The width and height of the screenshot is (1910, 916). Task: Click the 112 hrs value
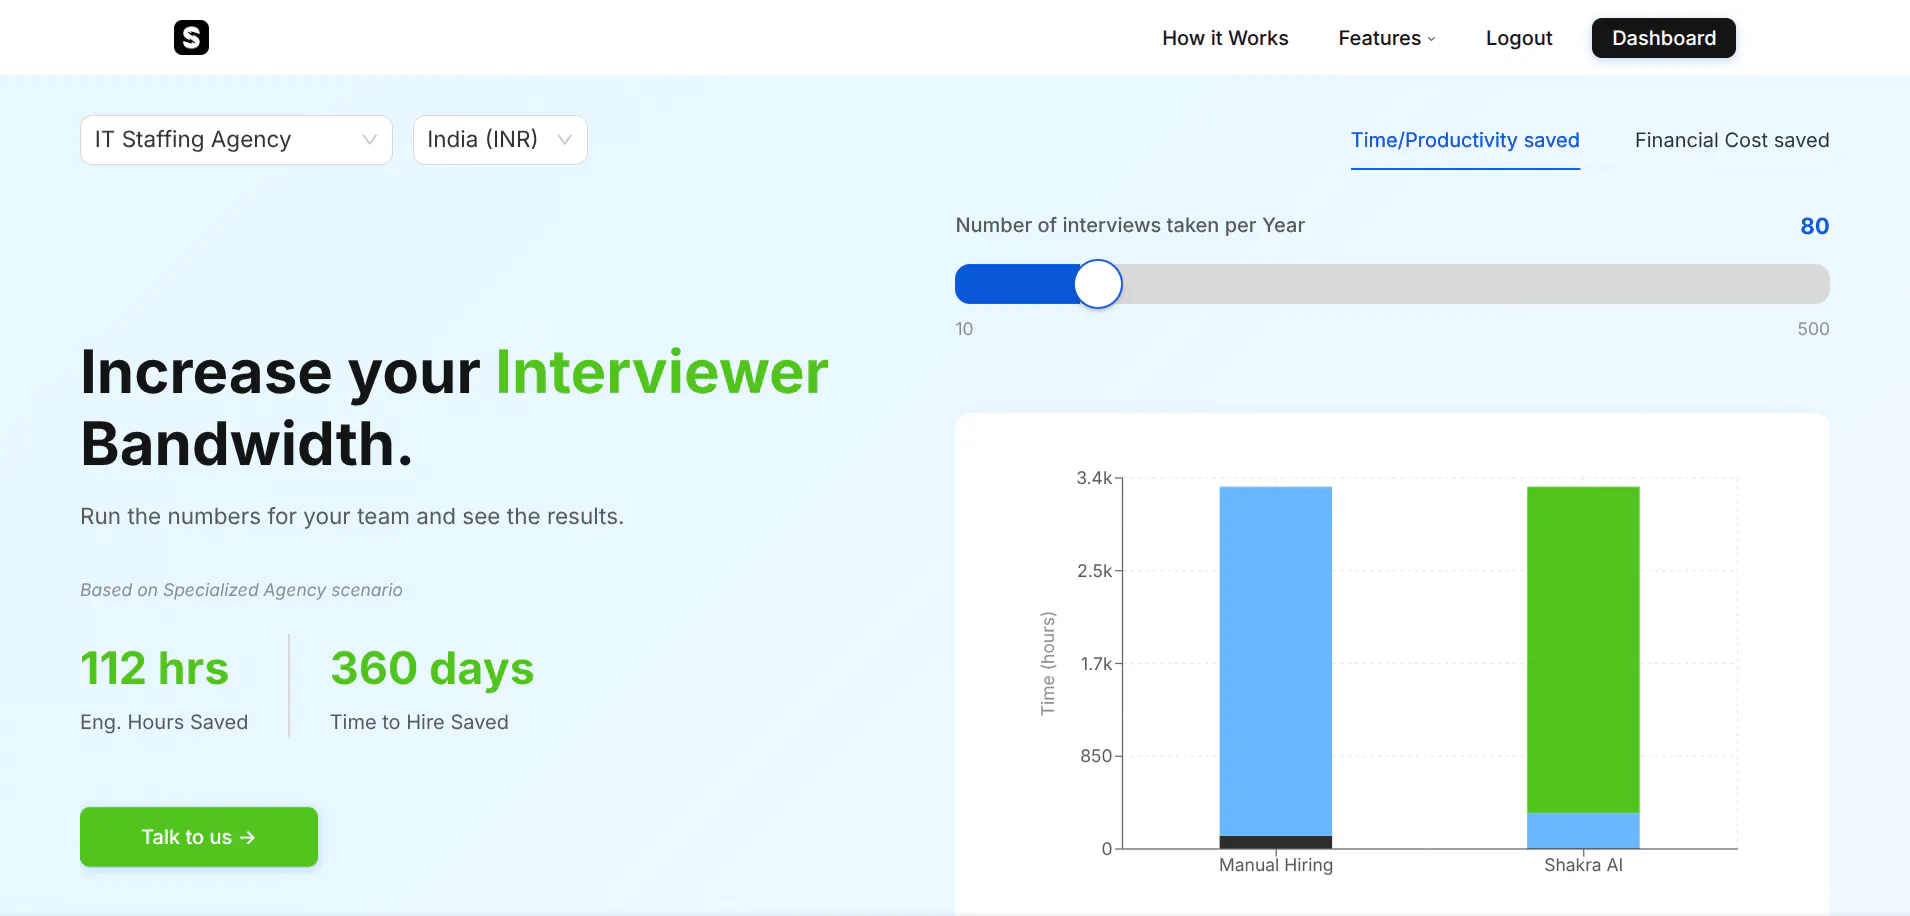154,668
